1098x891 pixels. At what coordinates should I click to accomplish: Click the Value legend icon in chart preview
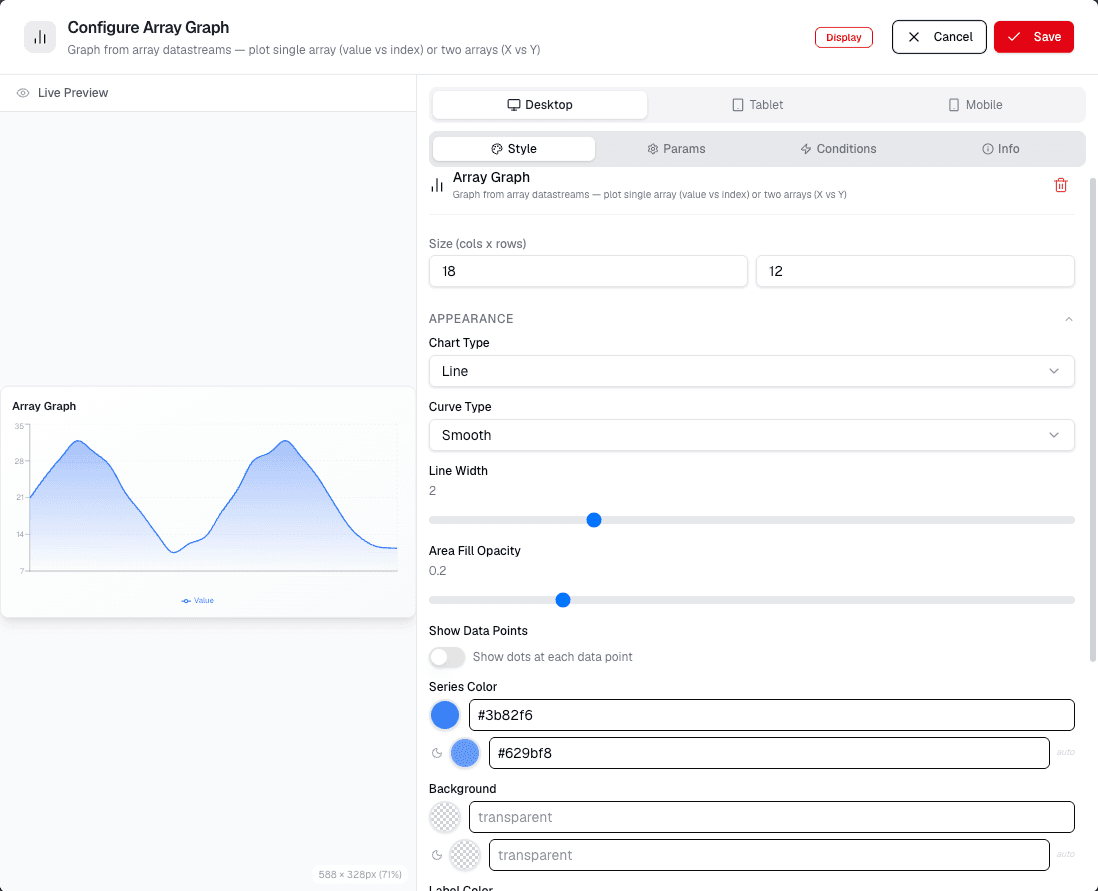(186, 601)
